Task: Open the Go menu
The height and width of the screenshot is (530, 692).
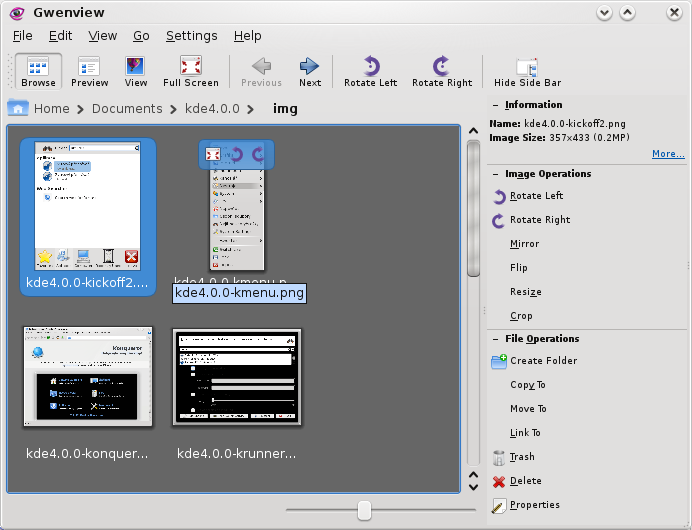Action: tap(141, 36)
